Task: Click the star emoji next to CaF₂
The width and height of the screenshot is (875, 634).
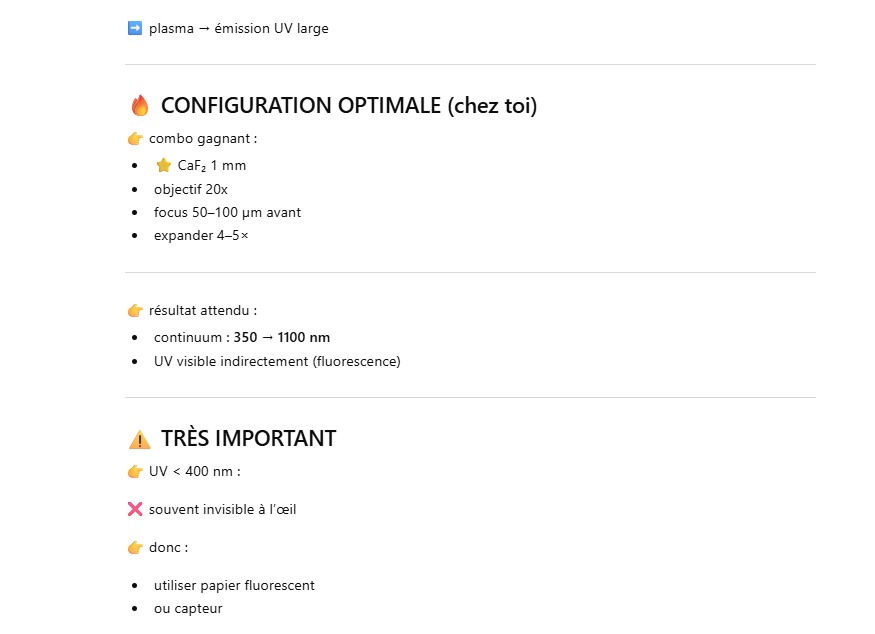Action: pos(164,165)
